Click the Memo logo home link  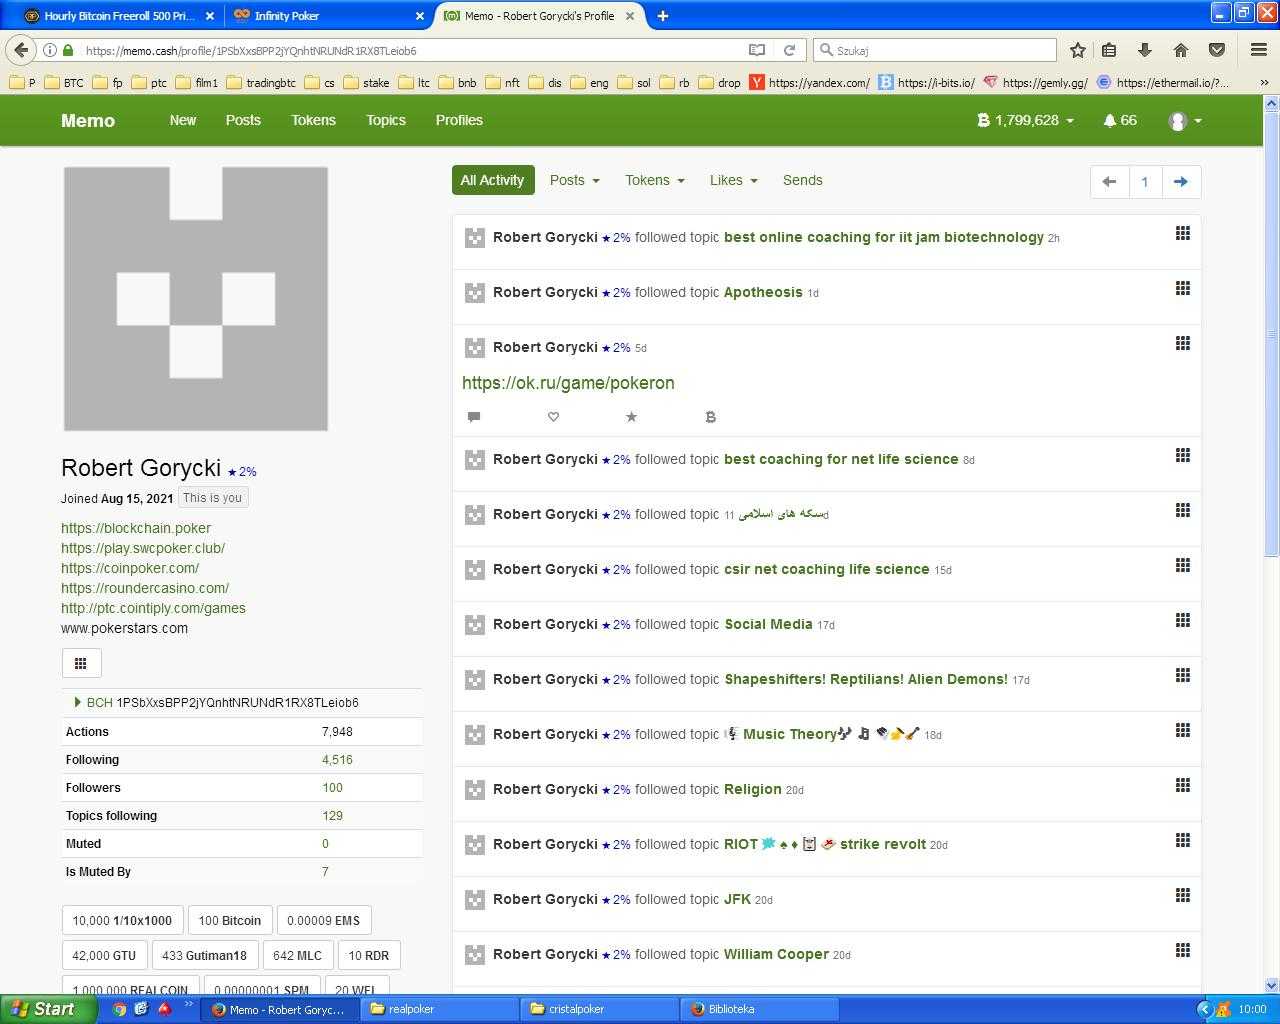(88, 120)
